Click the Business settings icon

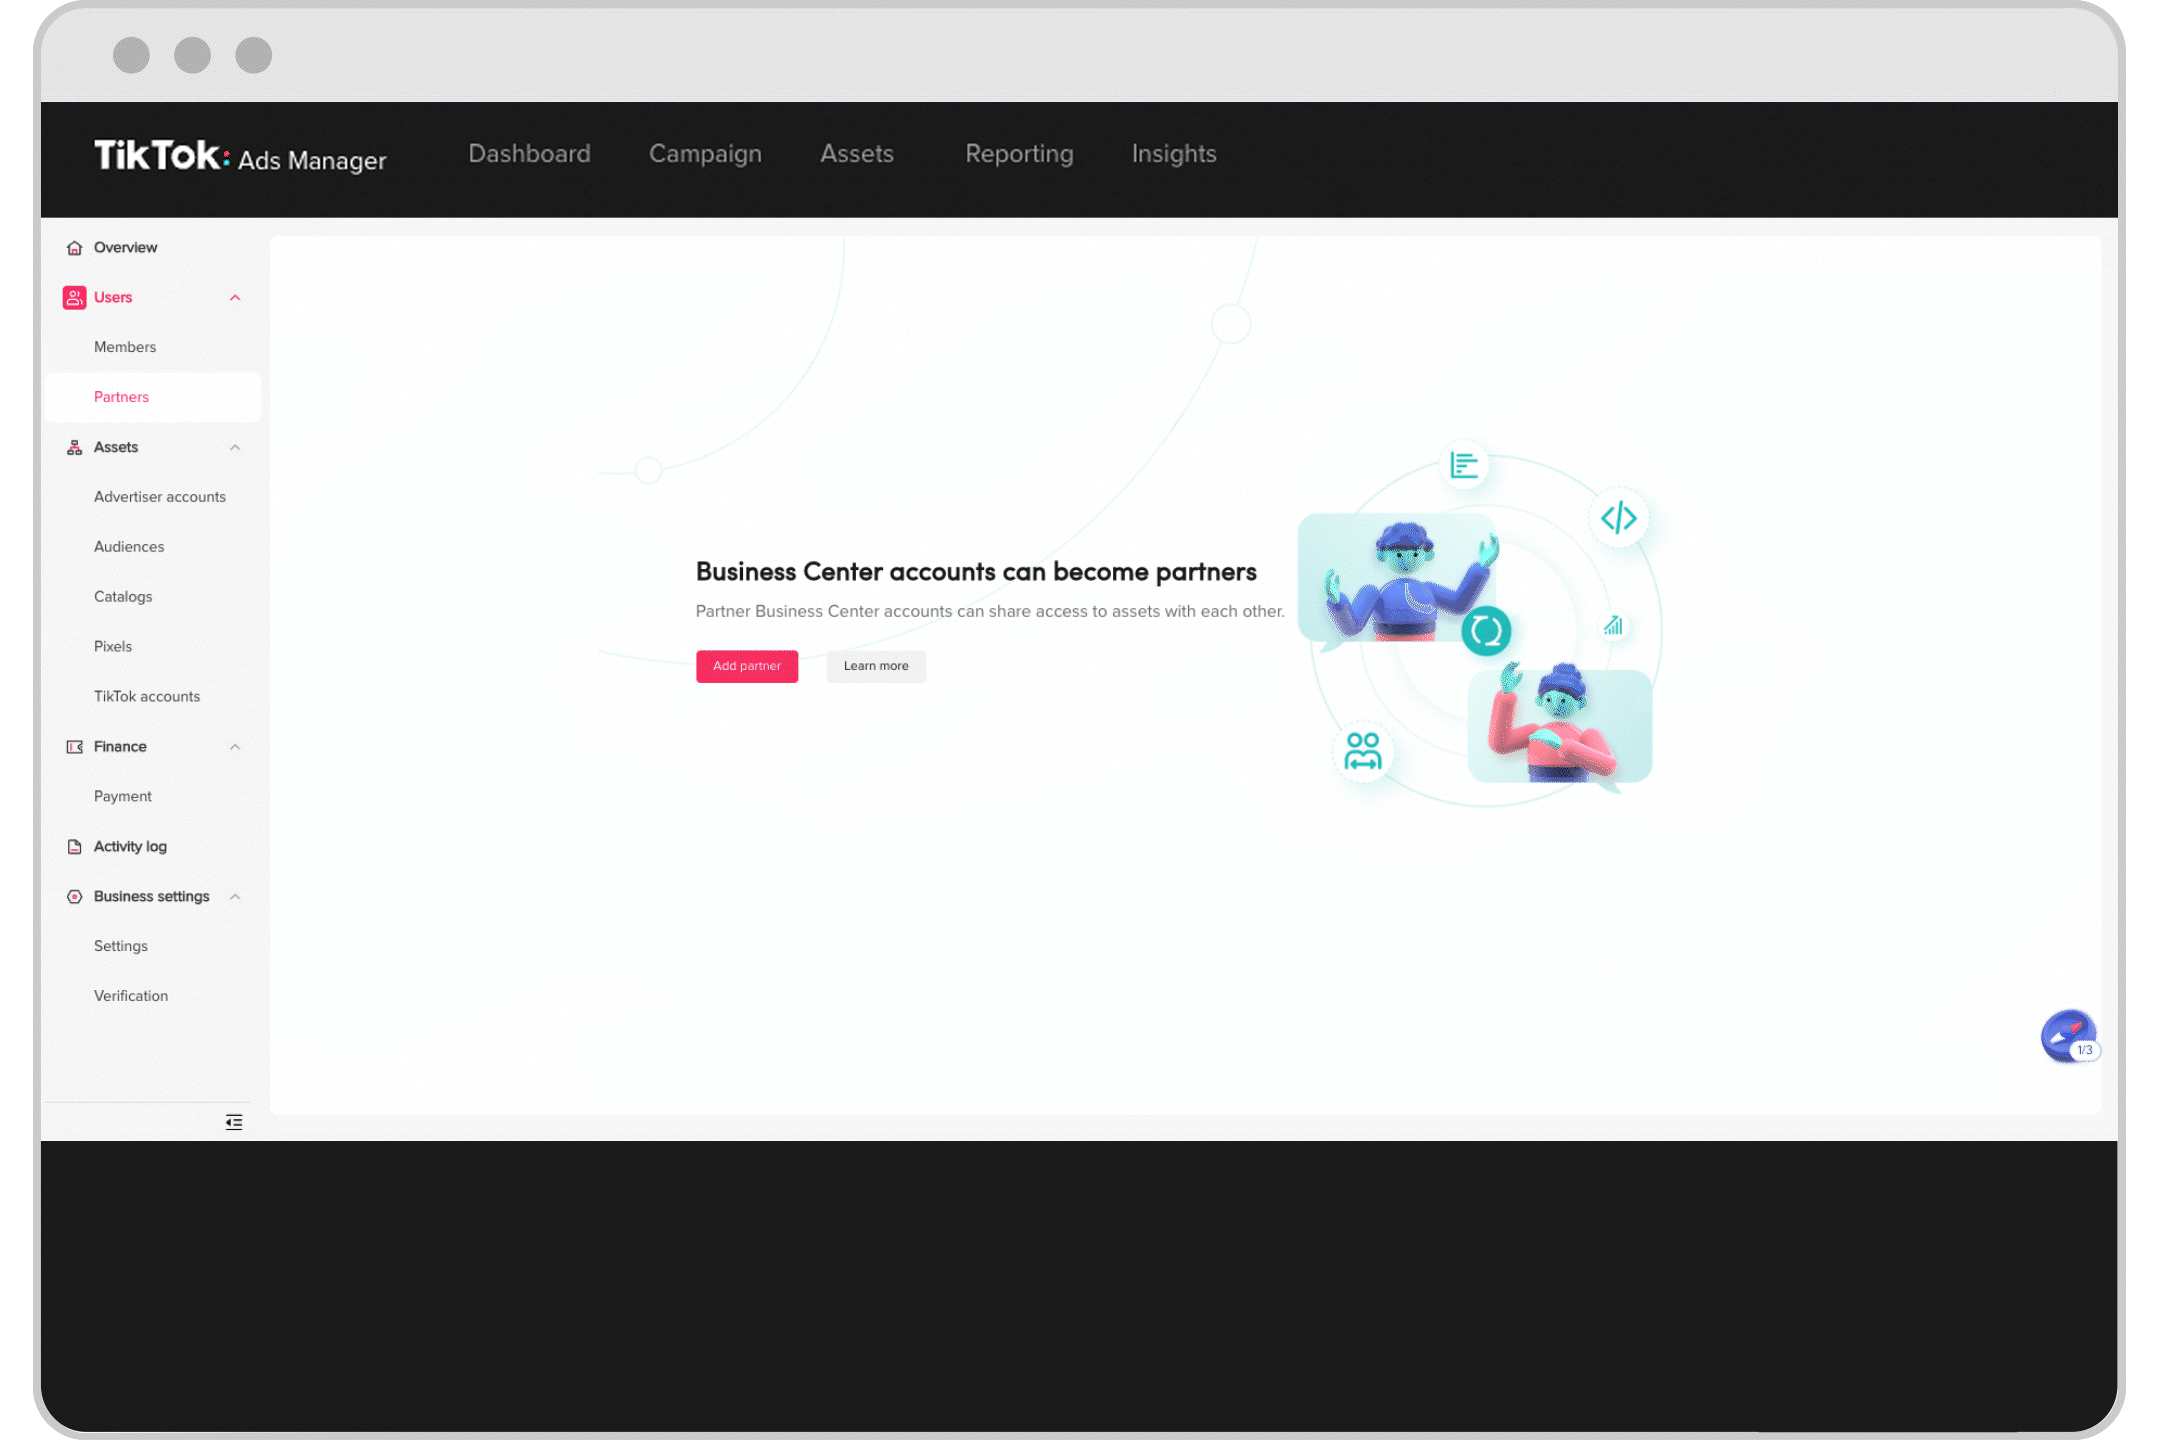tap(74, 895)
